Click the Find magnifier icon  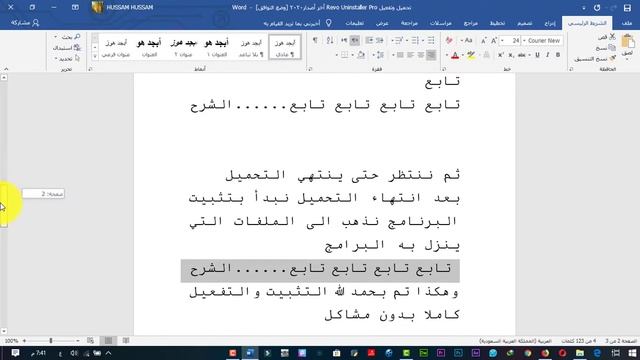(77, 37)
